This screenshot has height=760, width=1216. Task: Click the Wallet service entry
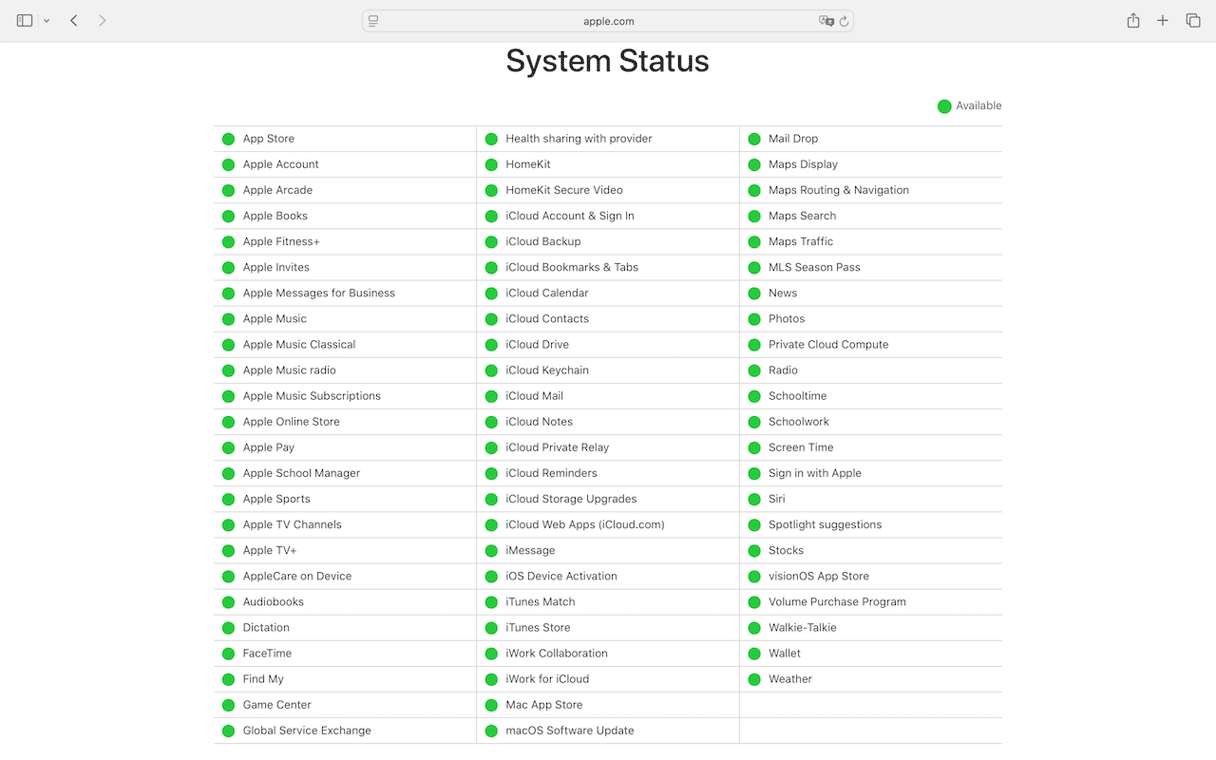tap(784, 654)
